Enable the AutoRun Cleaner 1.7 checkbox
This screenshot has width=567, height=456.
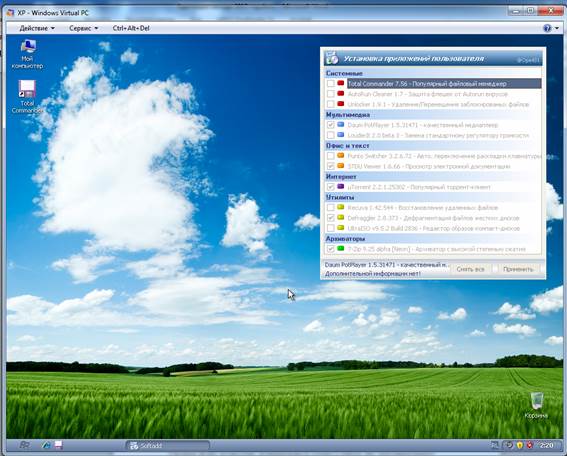[x=330, y=94]
